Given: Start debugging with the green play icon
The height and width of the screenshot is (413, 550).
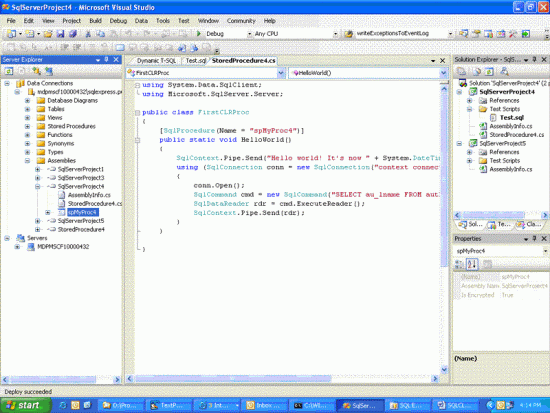Looking at the screenshot, I should tap(199, 34).
